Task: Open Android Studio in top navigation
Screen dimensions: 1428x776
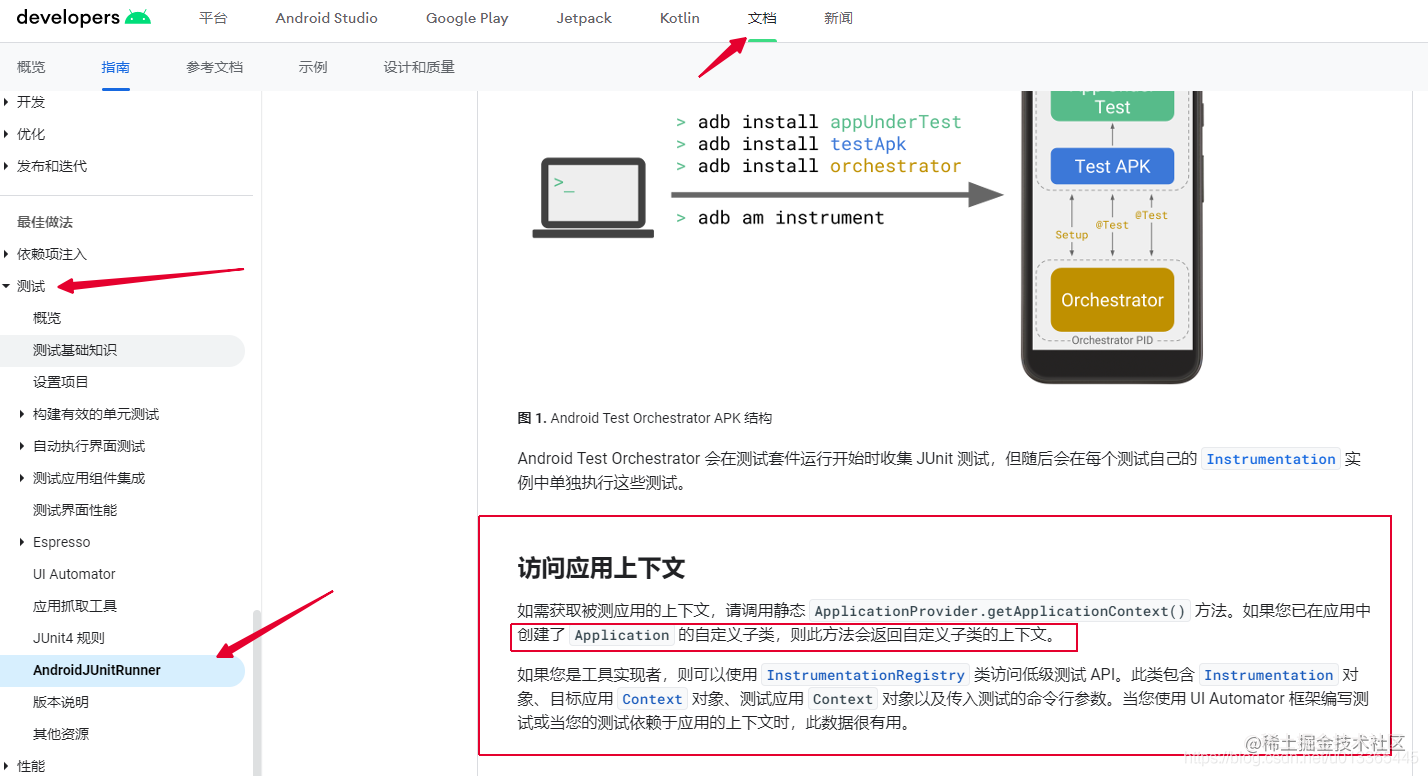Action: click(x=327, y=18)
